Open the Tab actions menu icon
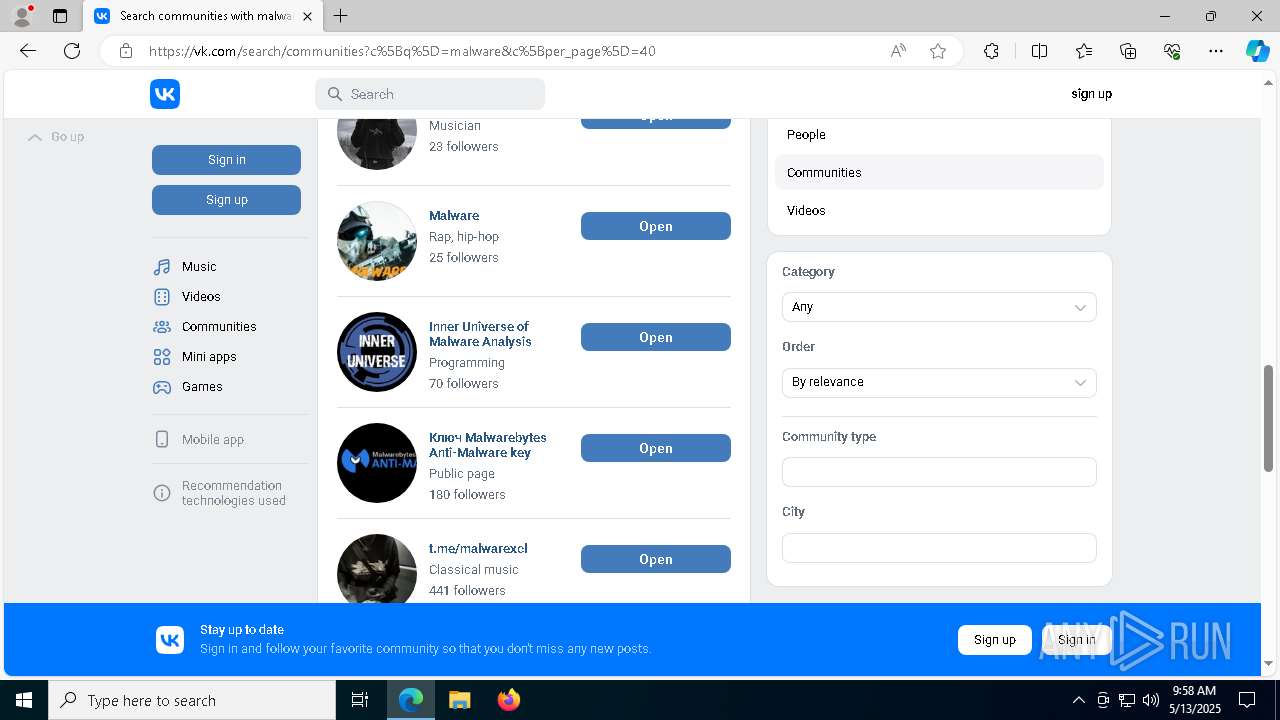 tap(60, 16)
